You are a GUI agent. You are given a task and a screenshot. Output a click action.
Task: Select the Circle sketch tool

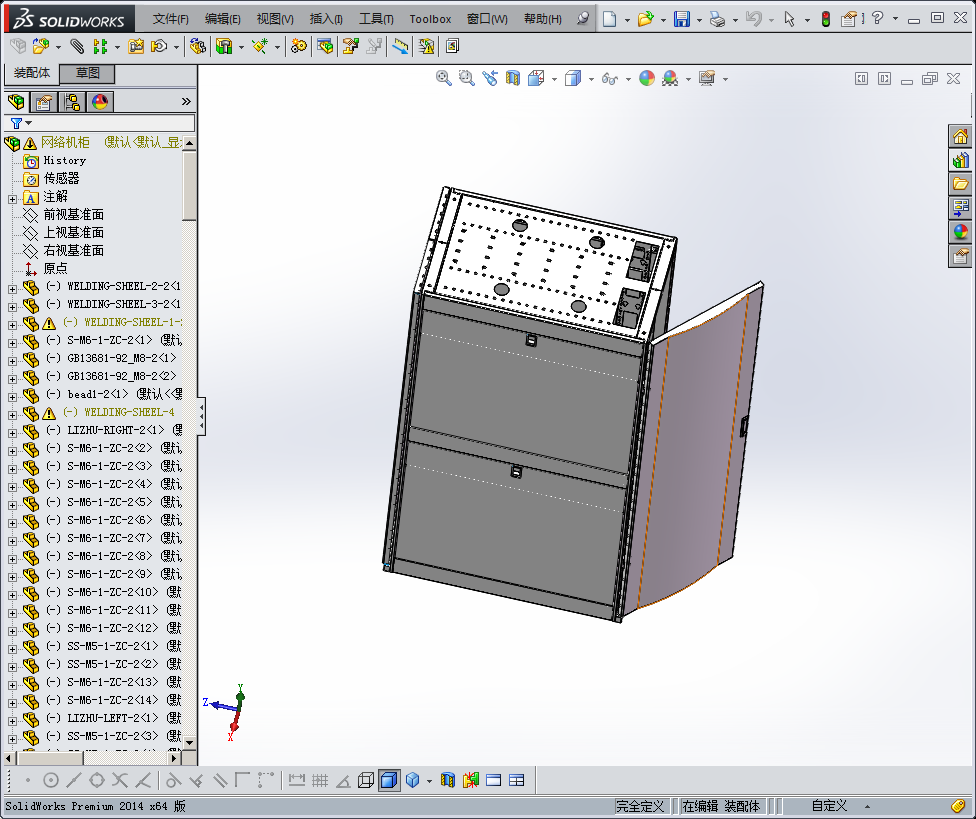51,780
